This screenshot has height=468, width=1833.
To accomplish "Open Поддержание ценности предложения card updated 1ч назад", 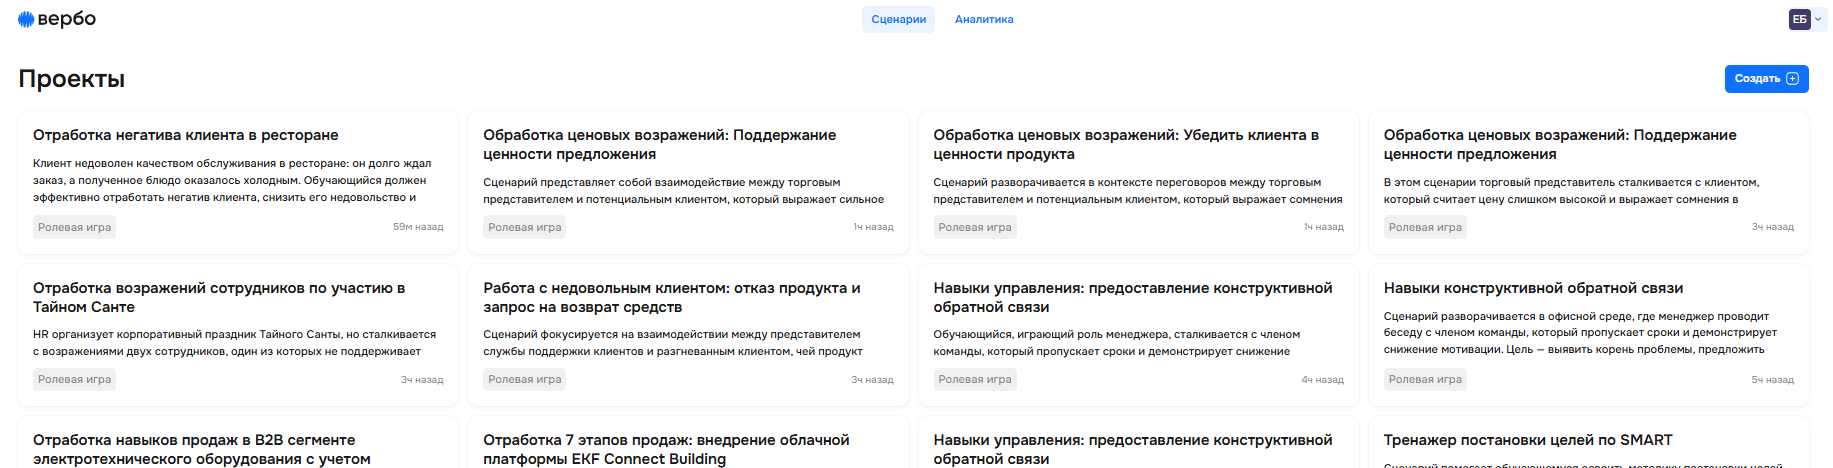I will pyautogui.click(x=659, y=144).
